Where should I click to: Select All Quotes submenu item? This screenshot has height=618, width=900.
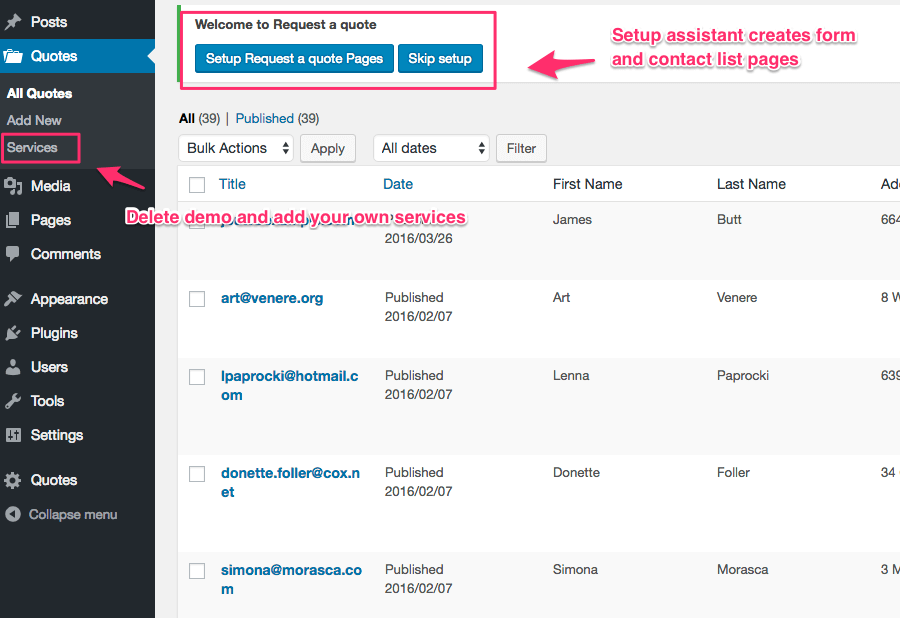click(x=39, y=94)
